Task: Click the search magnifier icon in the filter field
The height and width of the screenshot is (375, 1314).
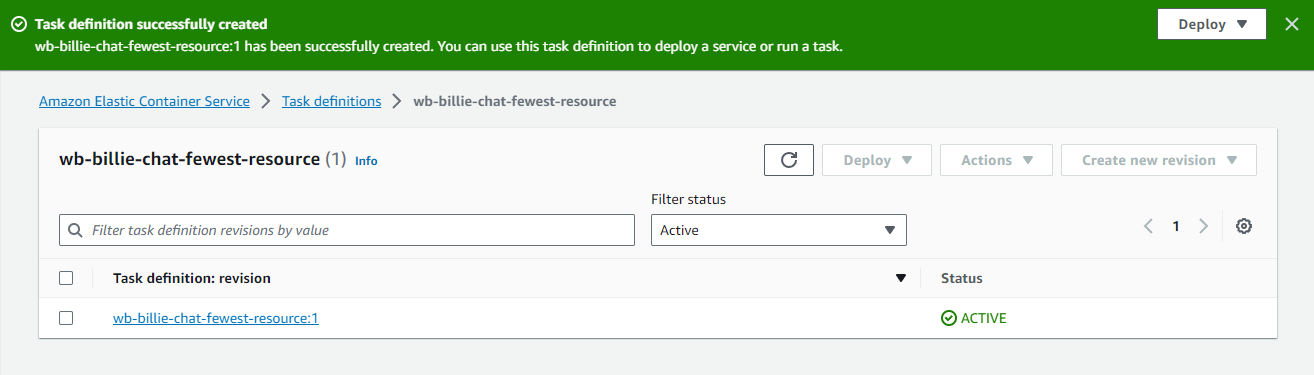Action: (75, 230)
